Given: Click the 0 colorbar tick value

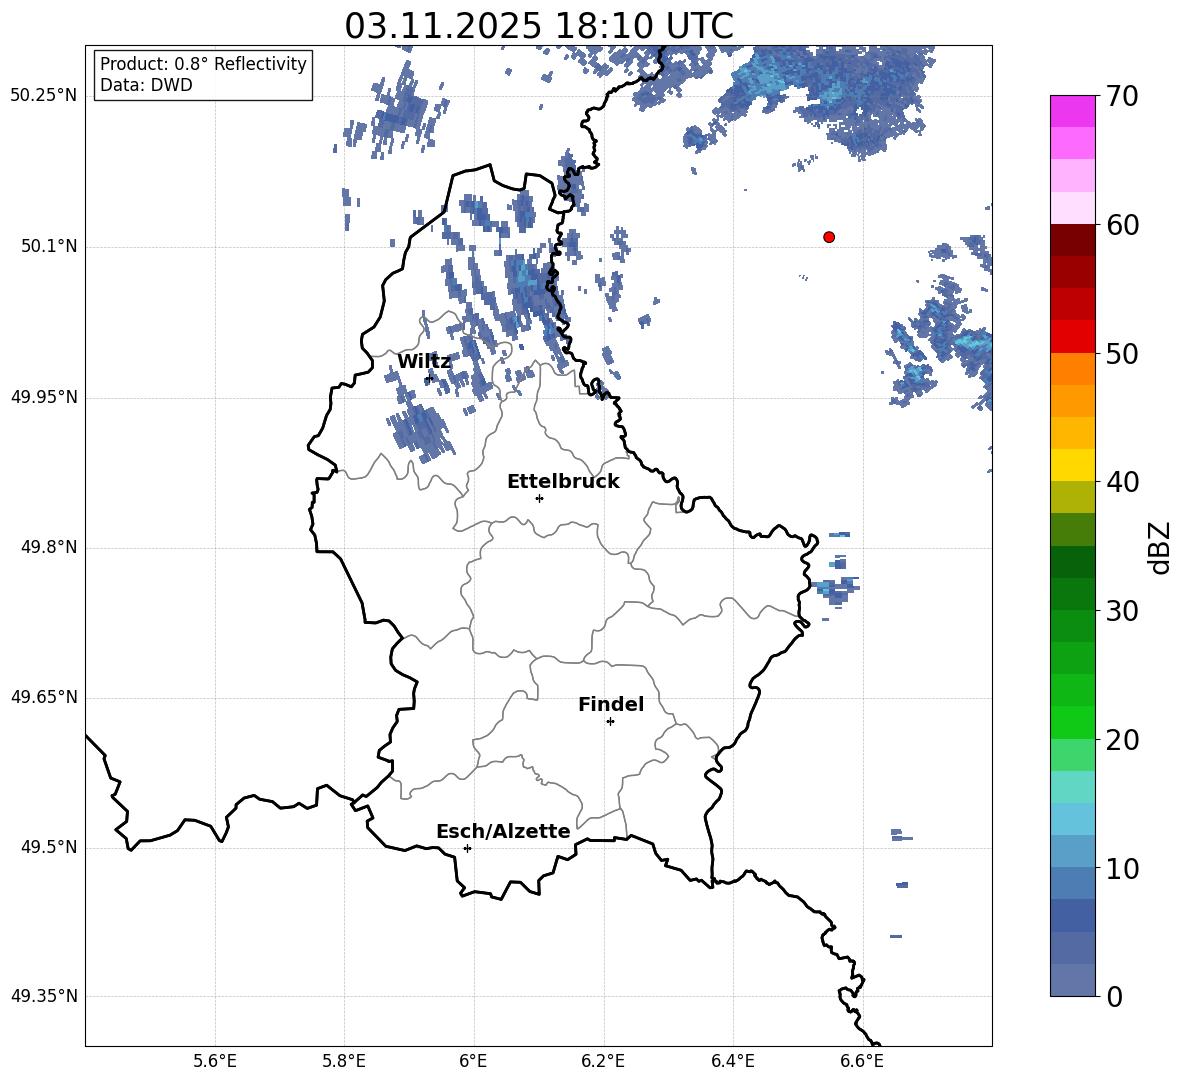Looking at the screenshot, I should [x=1114, y=996].
